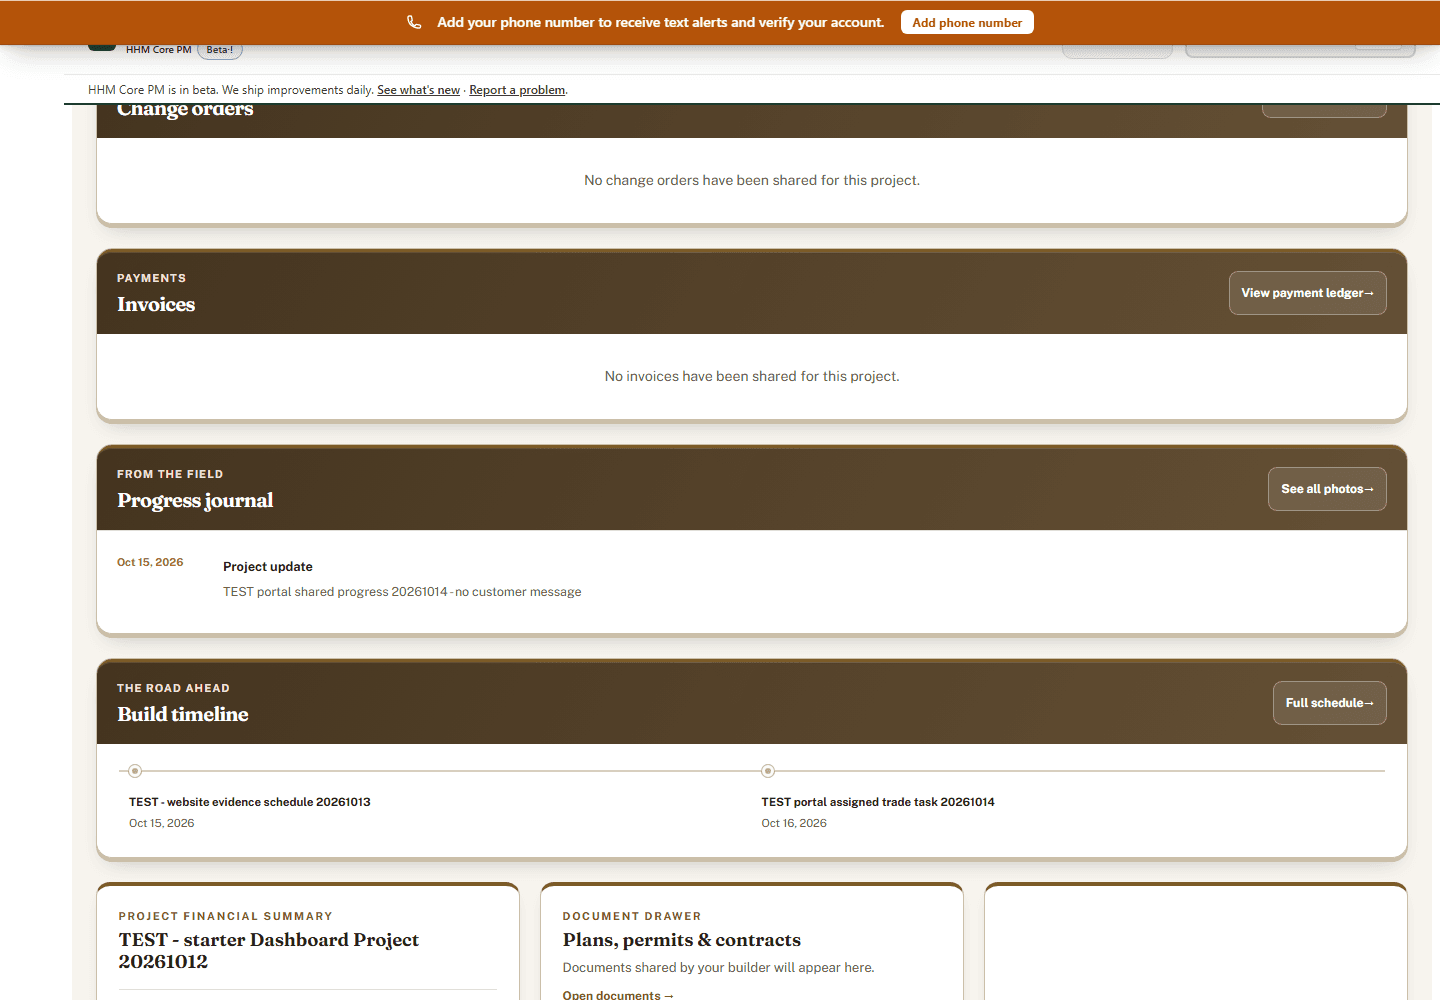Click 'TEST portal assigned trade task 20261014' text

click(878, 802)
